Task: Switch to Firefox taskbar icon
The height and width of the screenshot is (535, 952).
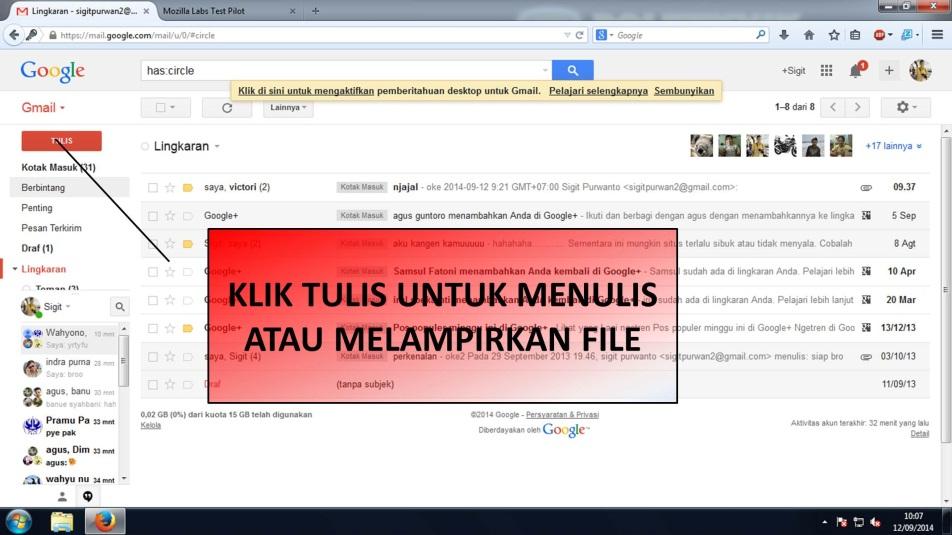Action: [104, 522]
